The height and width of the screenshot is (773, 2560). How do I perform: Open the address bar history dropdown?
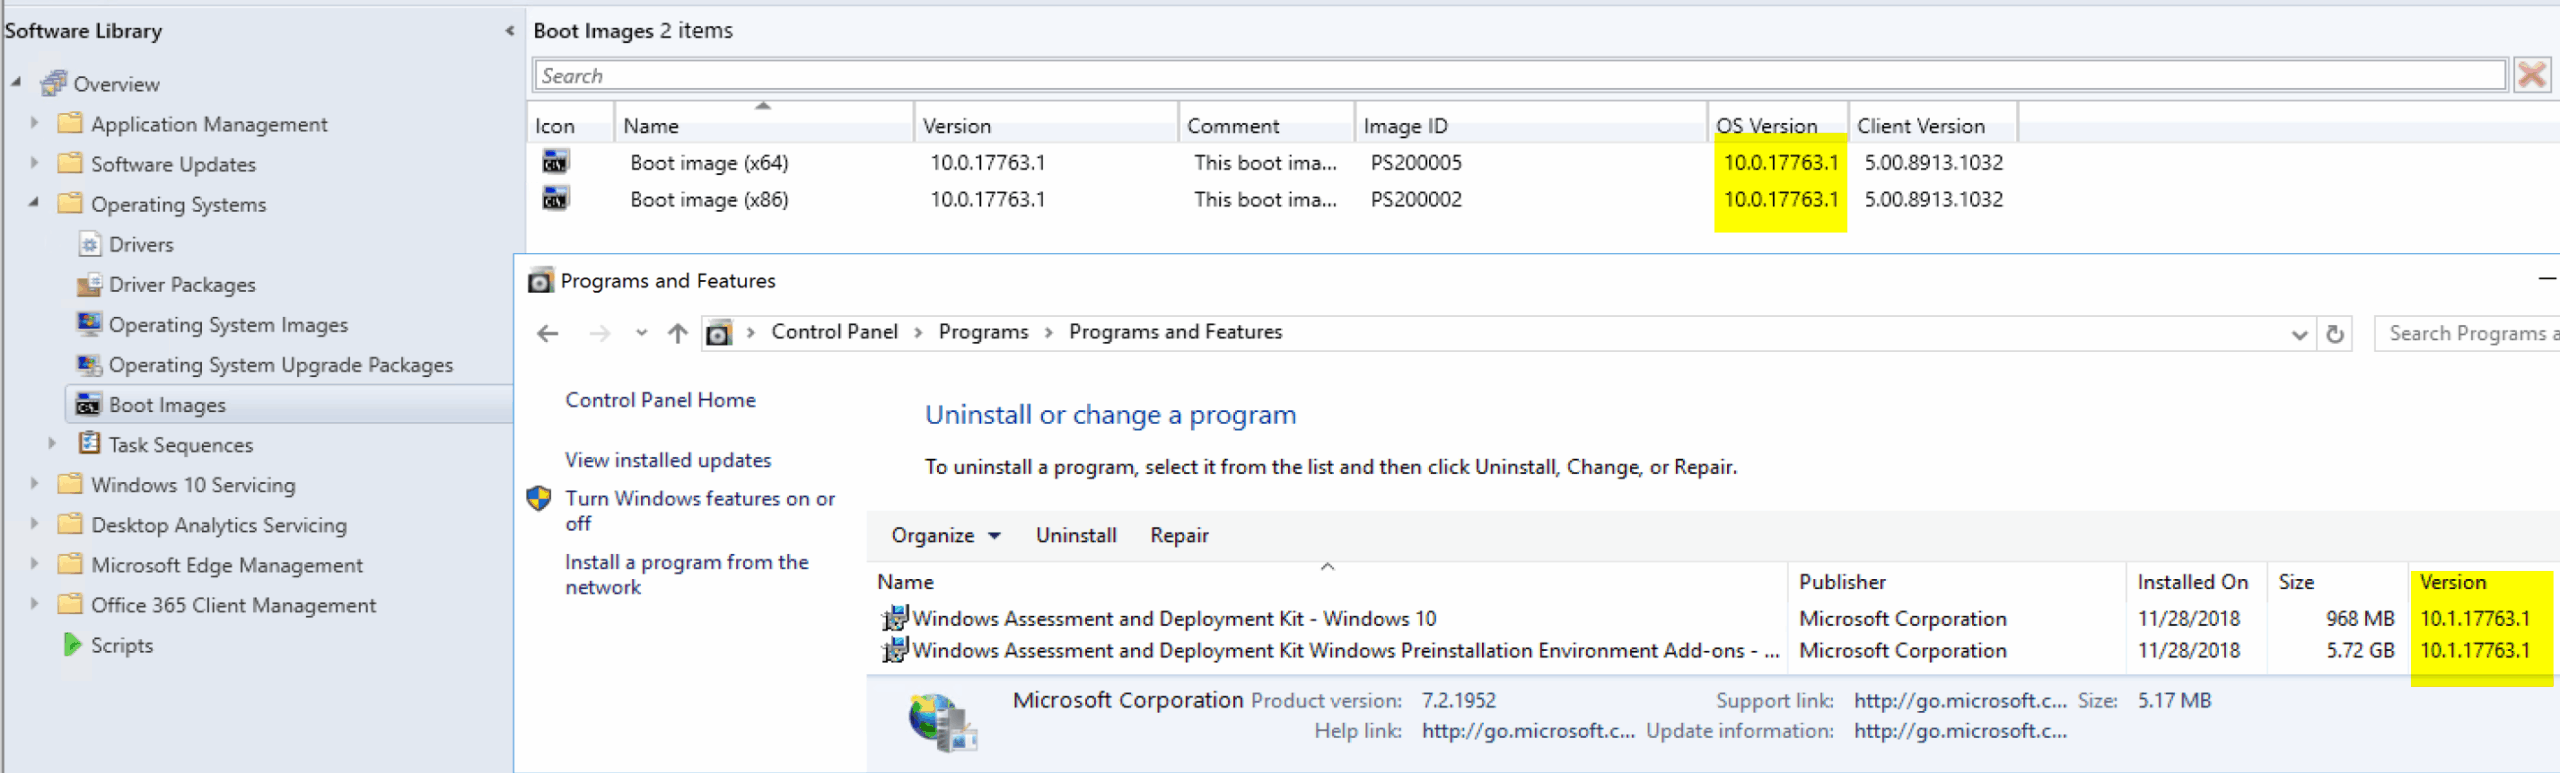pyautogui.click(x=2299, y=335)
